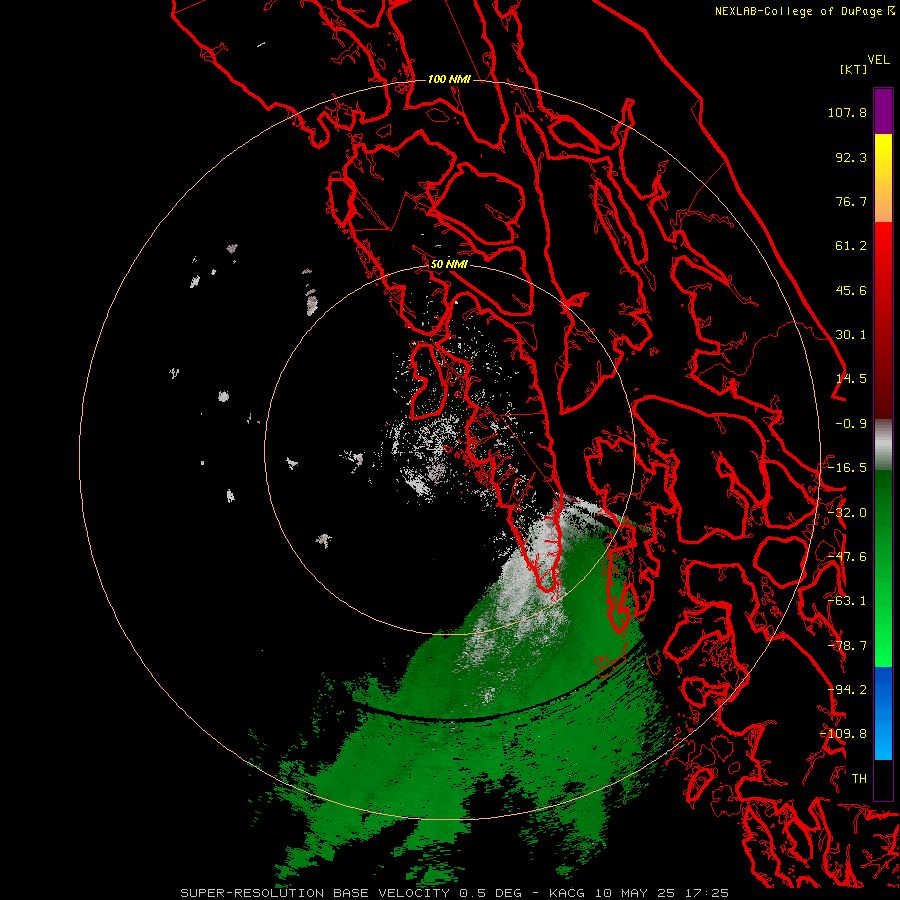Viewport: 900px width, 900px height.
Task: Click the 14.5 velocity scale value
Action: point(851,379)
